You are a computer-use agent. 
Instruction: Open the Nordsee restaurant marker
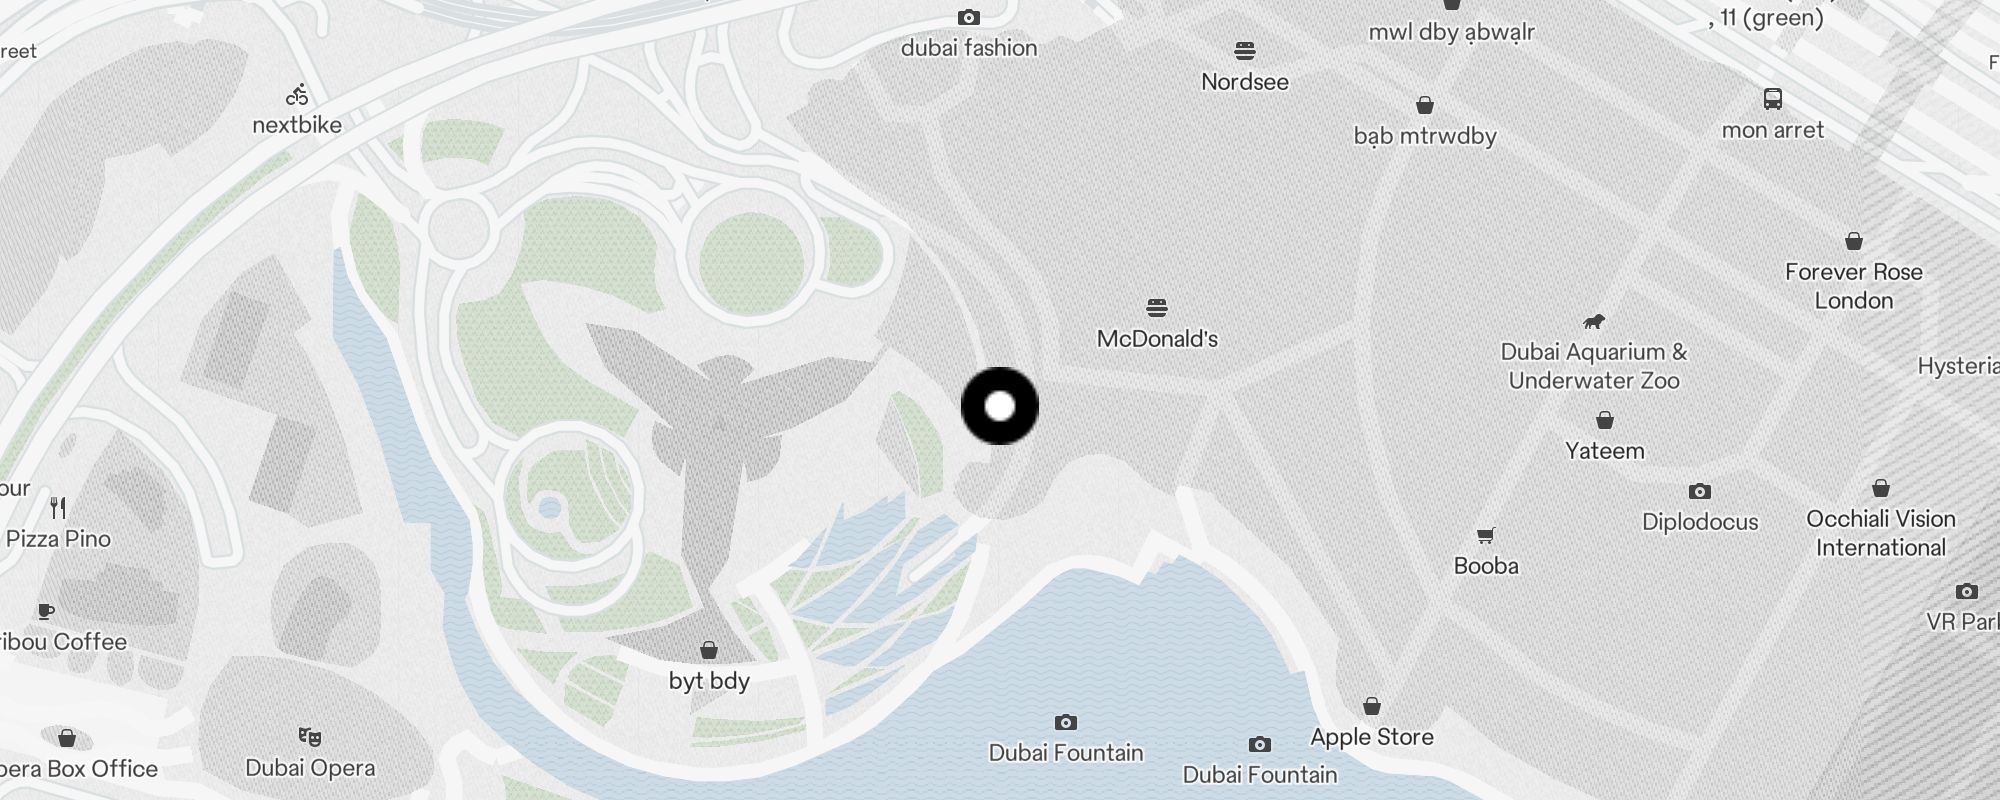click(x=1245, y=50)
